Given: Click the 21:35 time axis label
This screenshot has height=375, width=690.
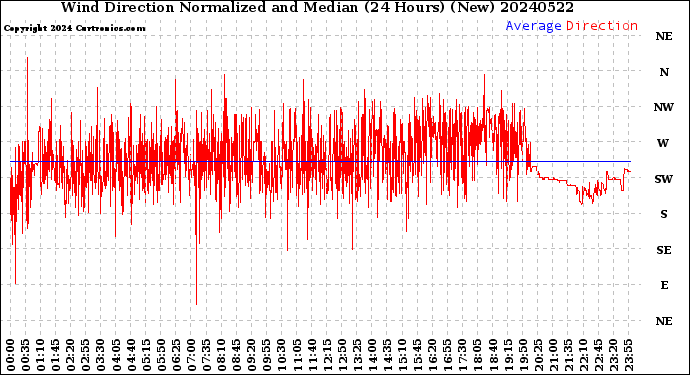Looking at the screenshot, I should (x=568, y=355).
